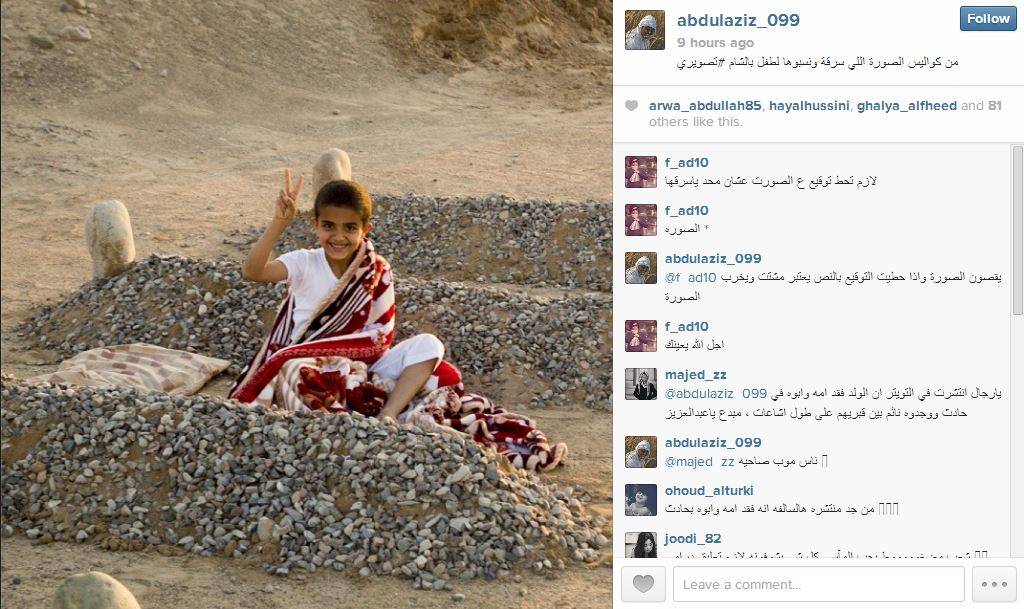Click the small heart icon next to likes list

click(631, 106)
